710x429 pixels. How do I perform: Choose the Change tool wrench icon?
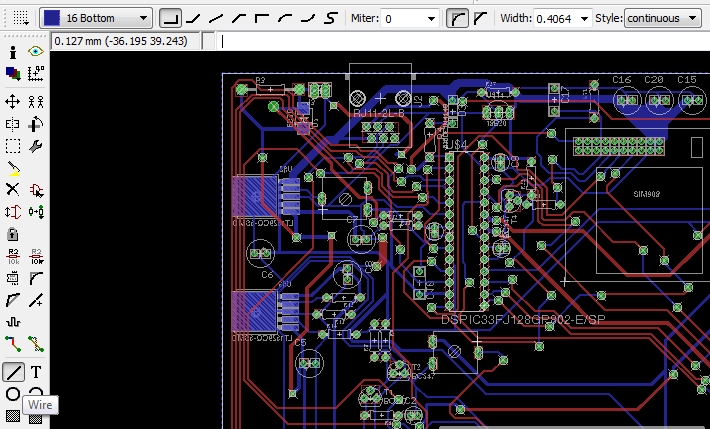click(x=36, y=147)
